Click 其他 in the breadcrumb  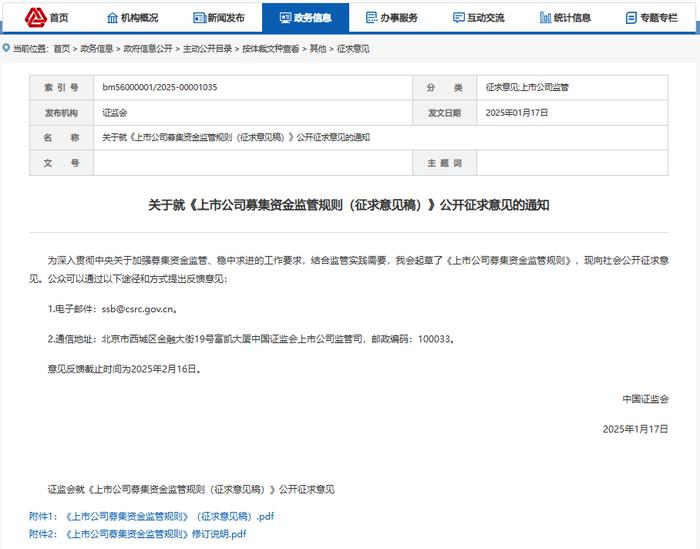pos(318,49)
